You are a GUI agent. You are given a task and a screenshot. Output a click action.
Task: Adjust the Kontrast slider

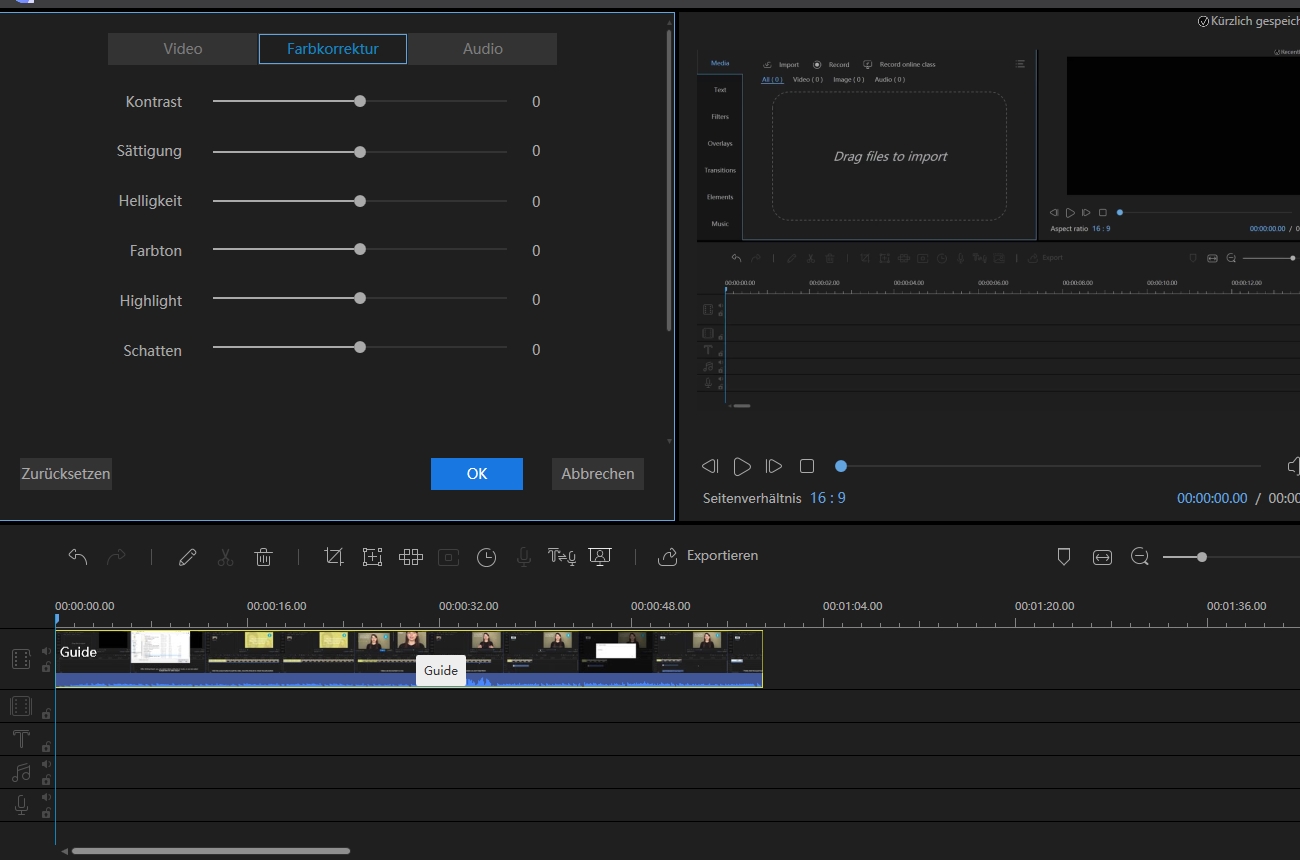(360, 101)
